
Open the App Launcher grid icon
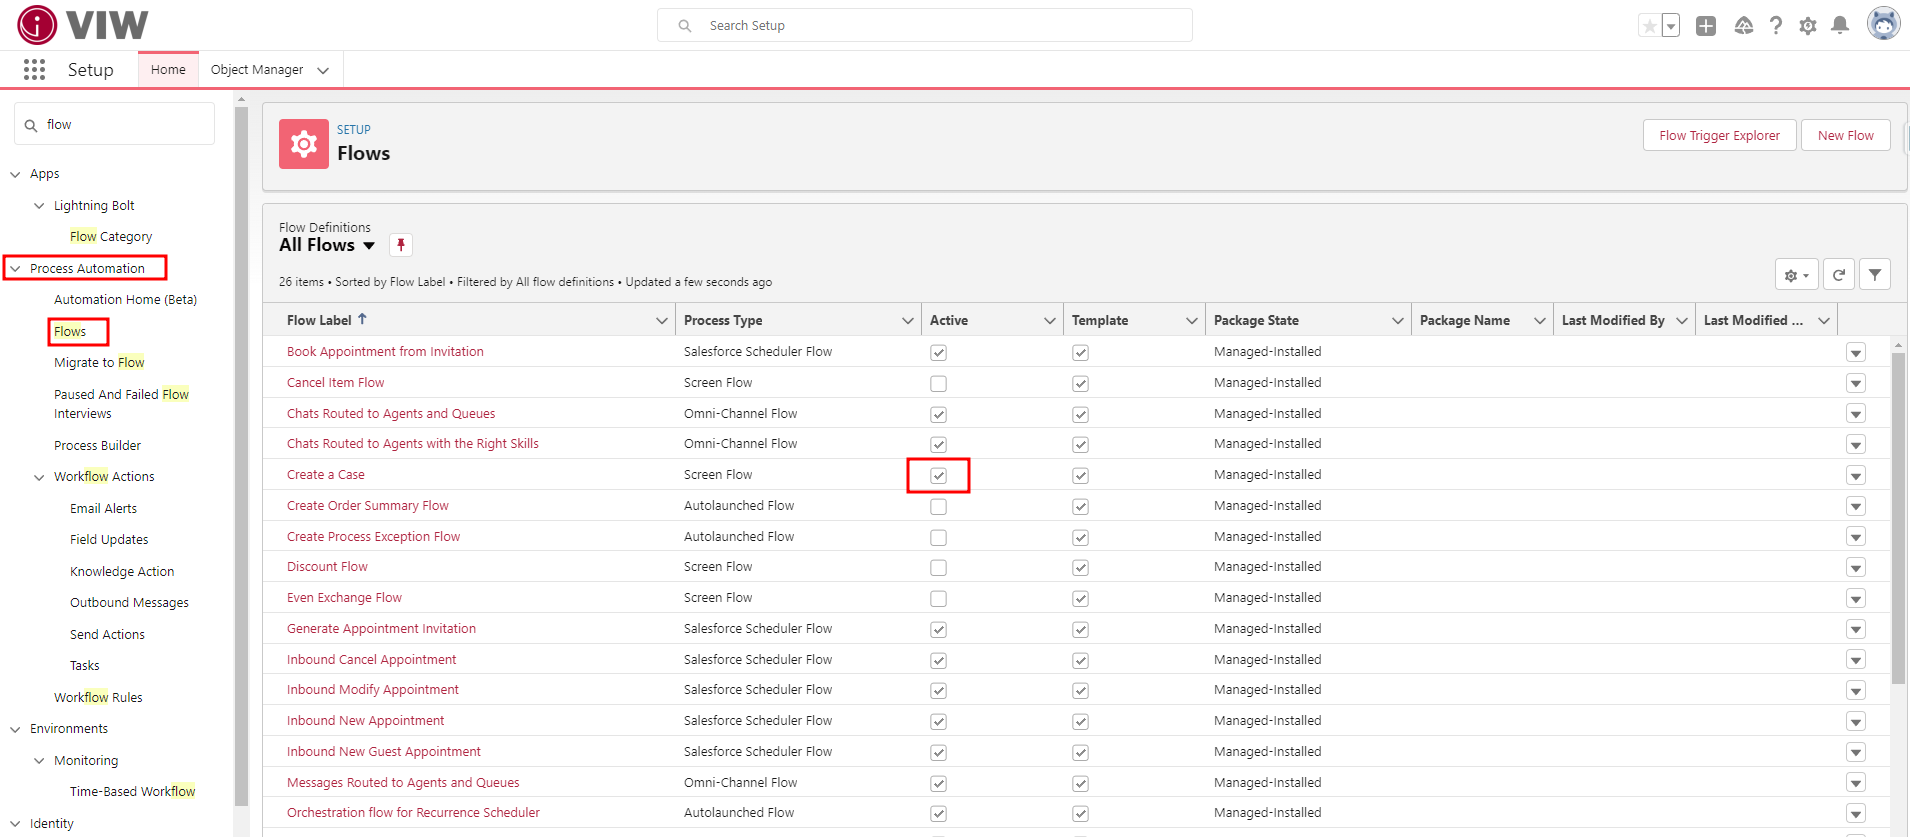34,69
